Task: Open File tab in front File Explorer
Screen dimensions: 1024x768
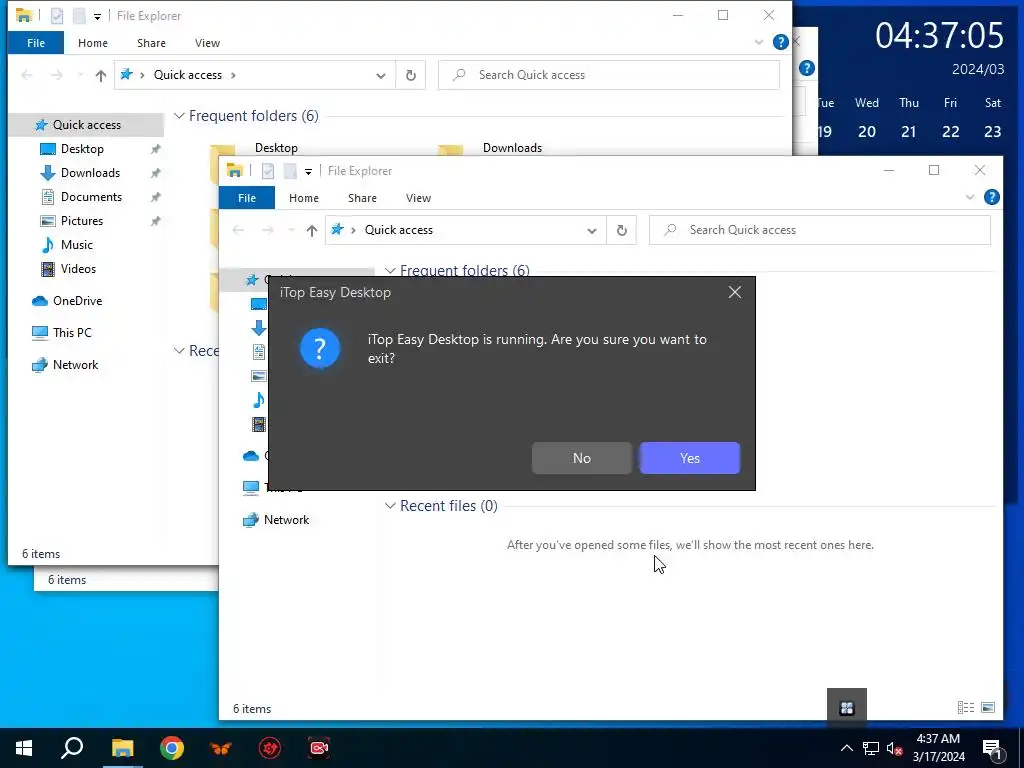Action: click(247, 198)
